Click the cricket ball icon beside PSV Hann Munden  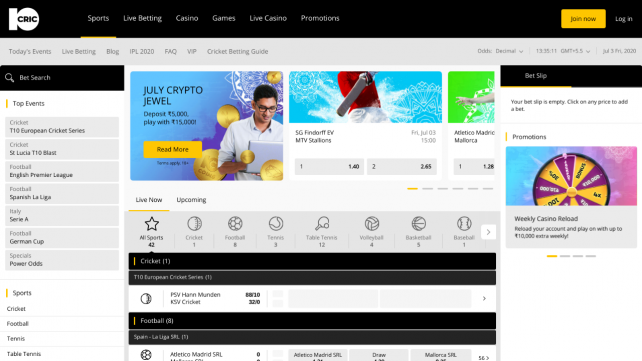[x=146, y=298]
